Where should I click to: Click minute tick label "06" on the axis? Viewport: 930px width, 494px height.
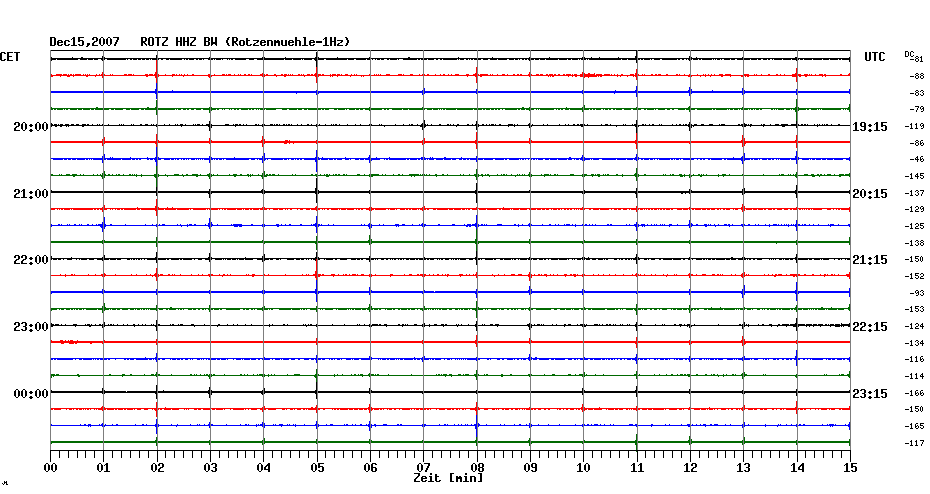coord(371,468)
